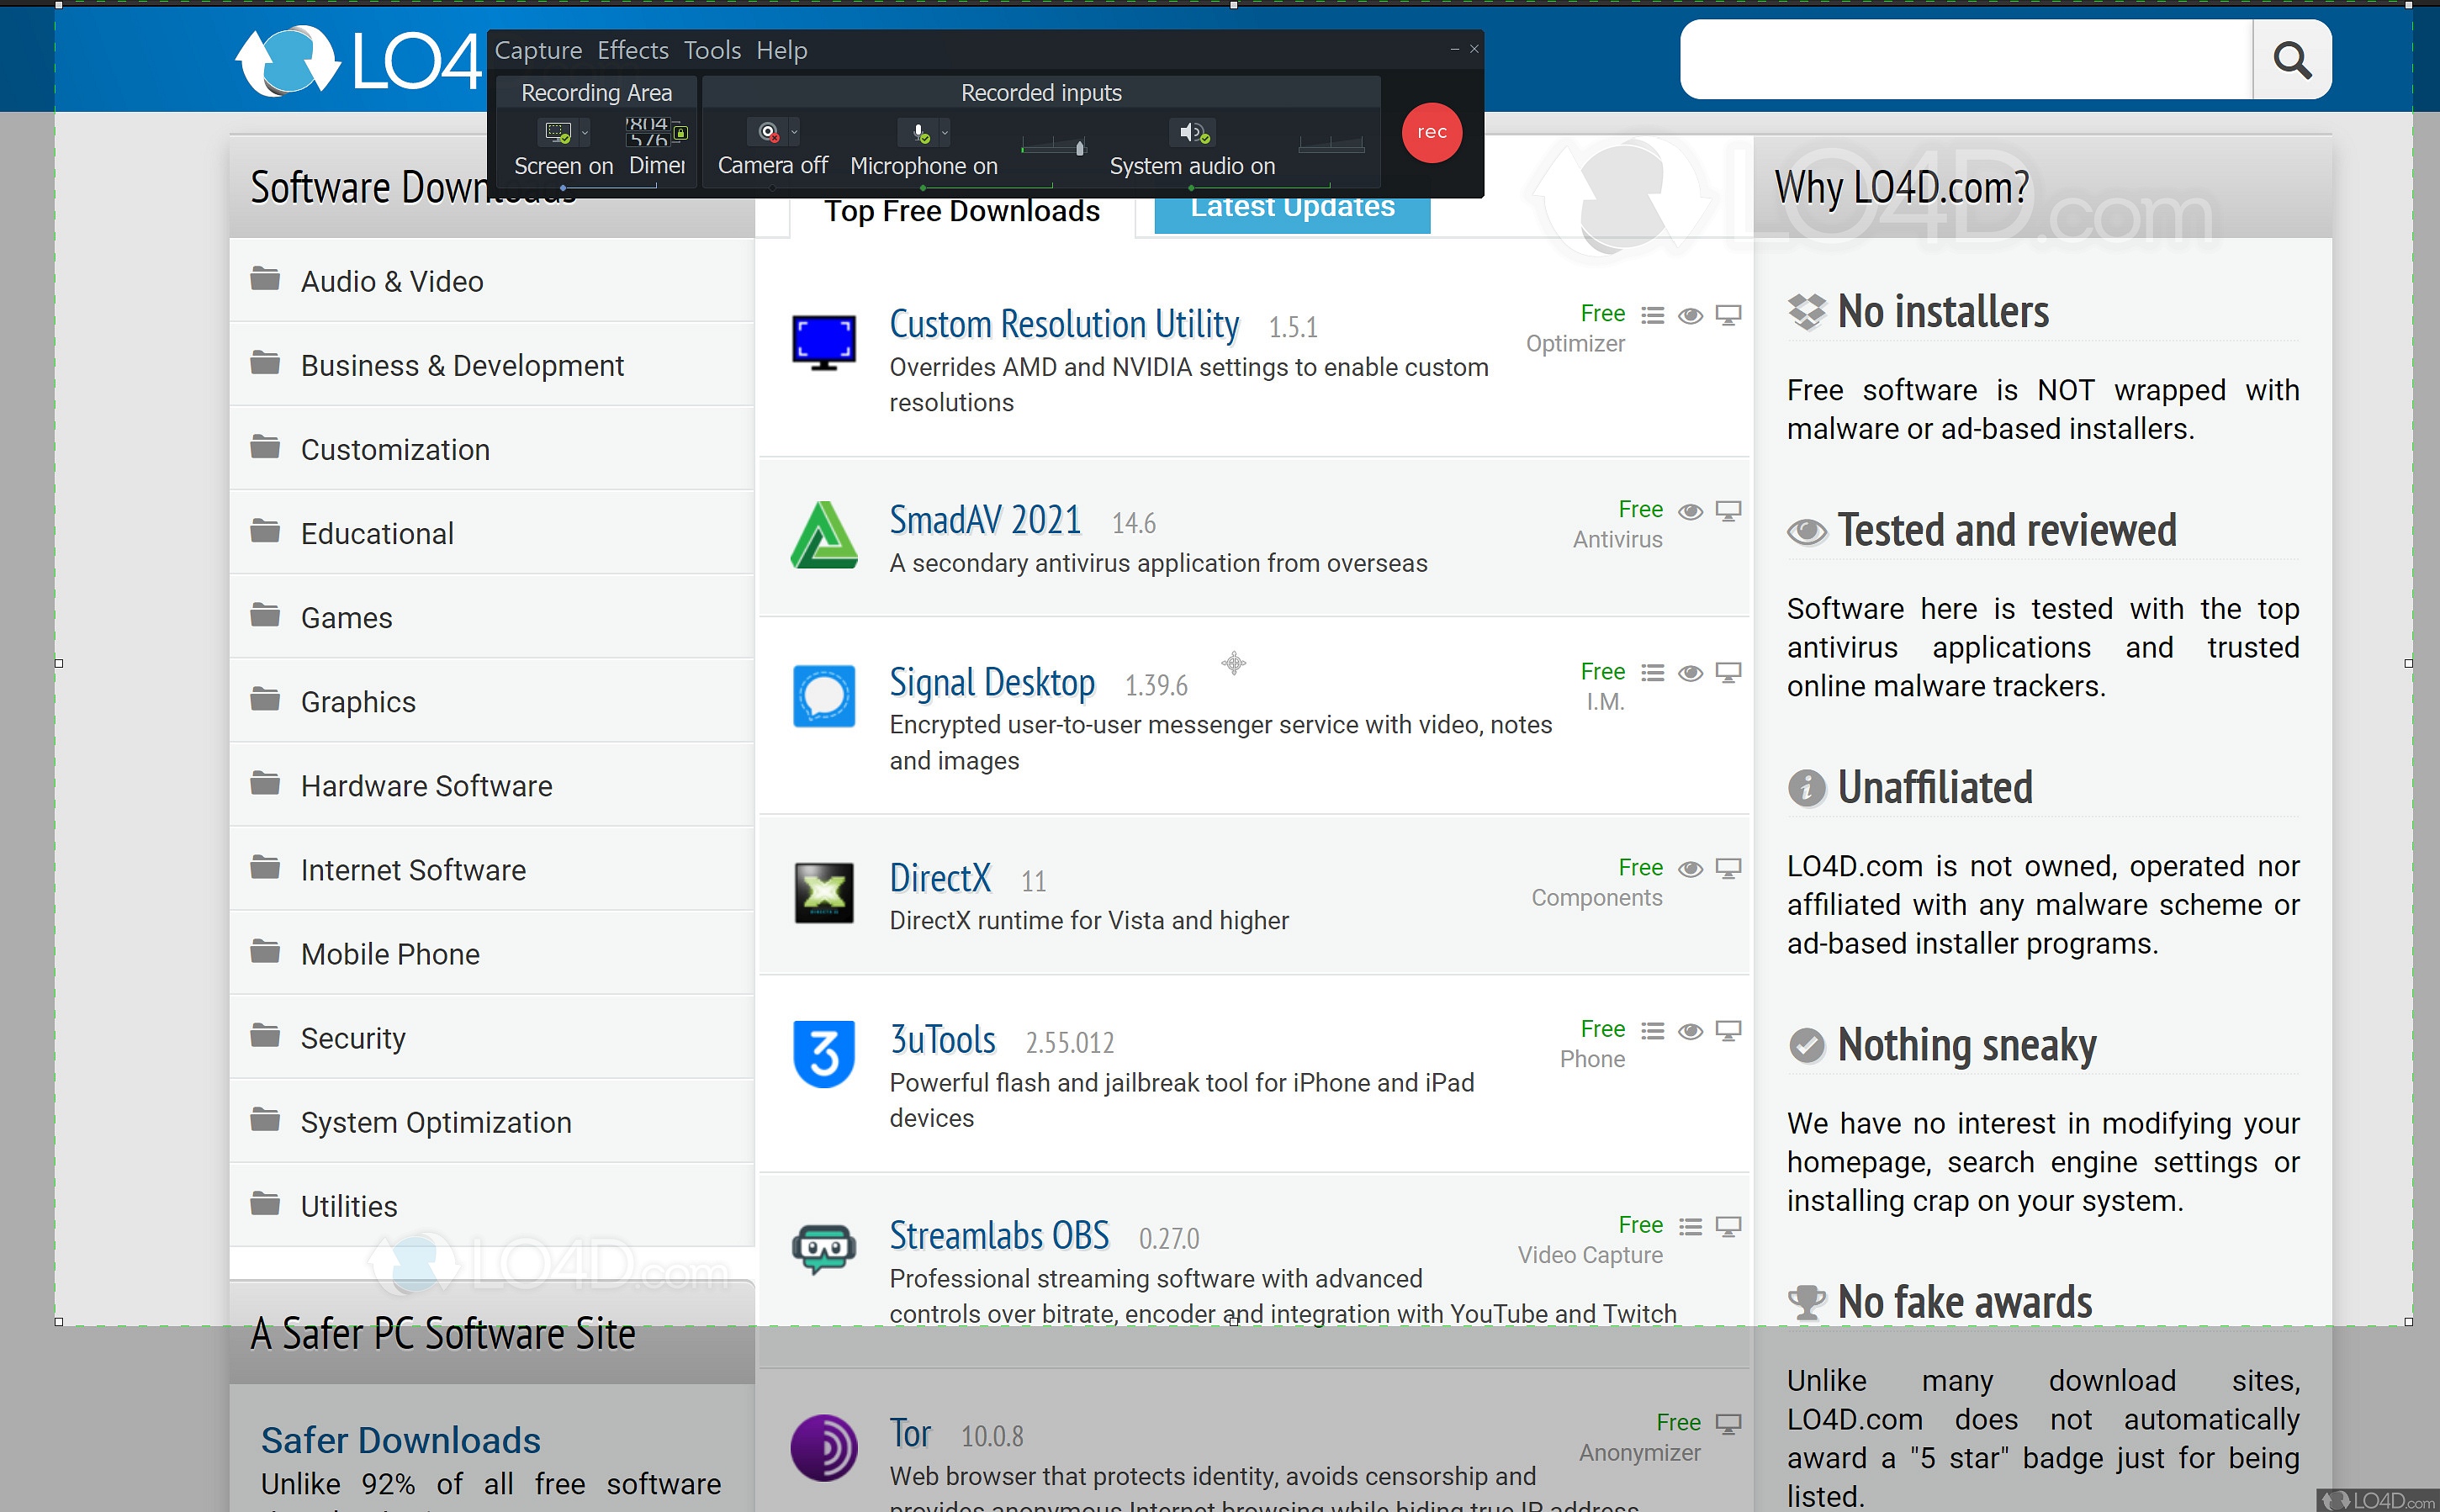The width and height of the screenshot is (2440, 1512).
Task: Expand the screen area dropdown arrow
Action: pyautogui.click(x=585, y=132)
